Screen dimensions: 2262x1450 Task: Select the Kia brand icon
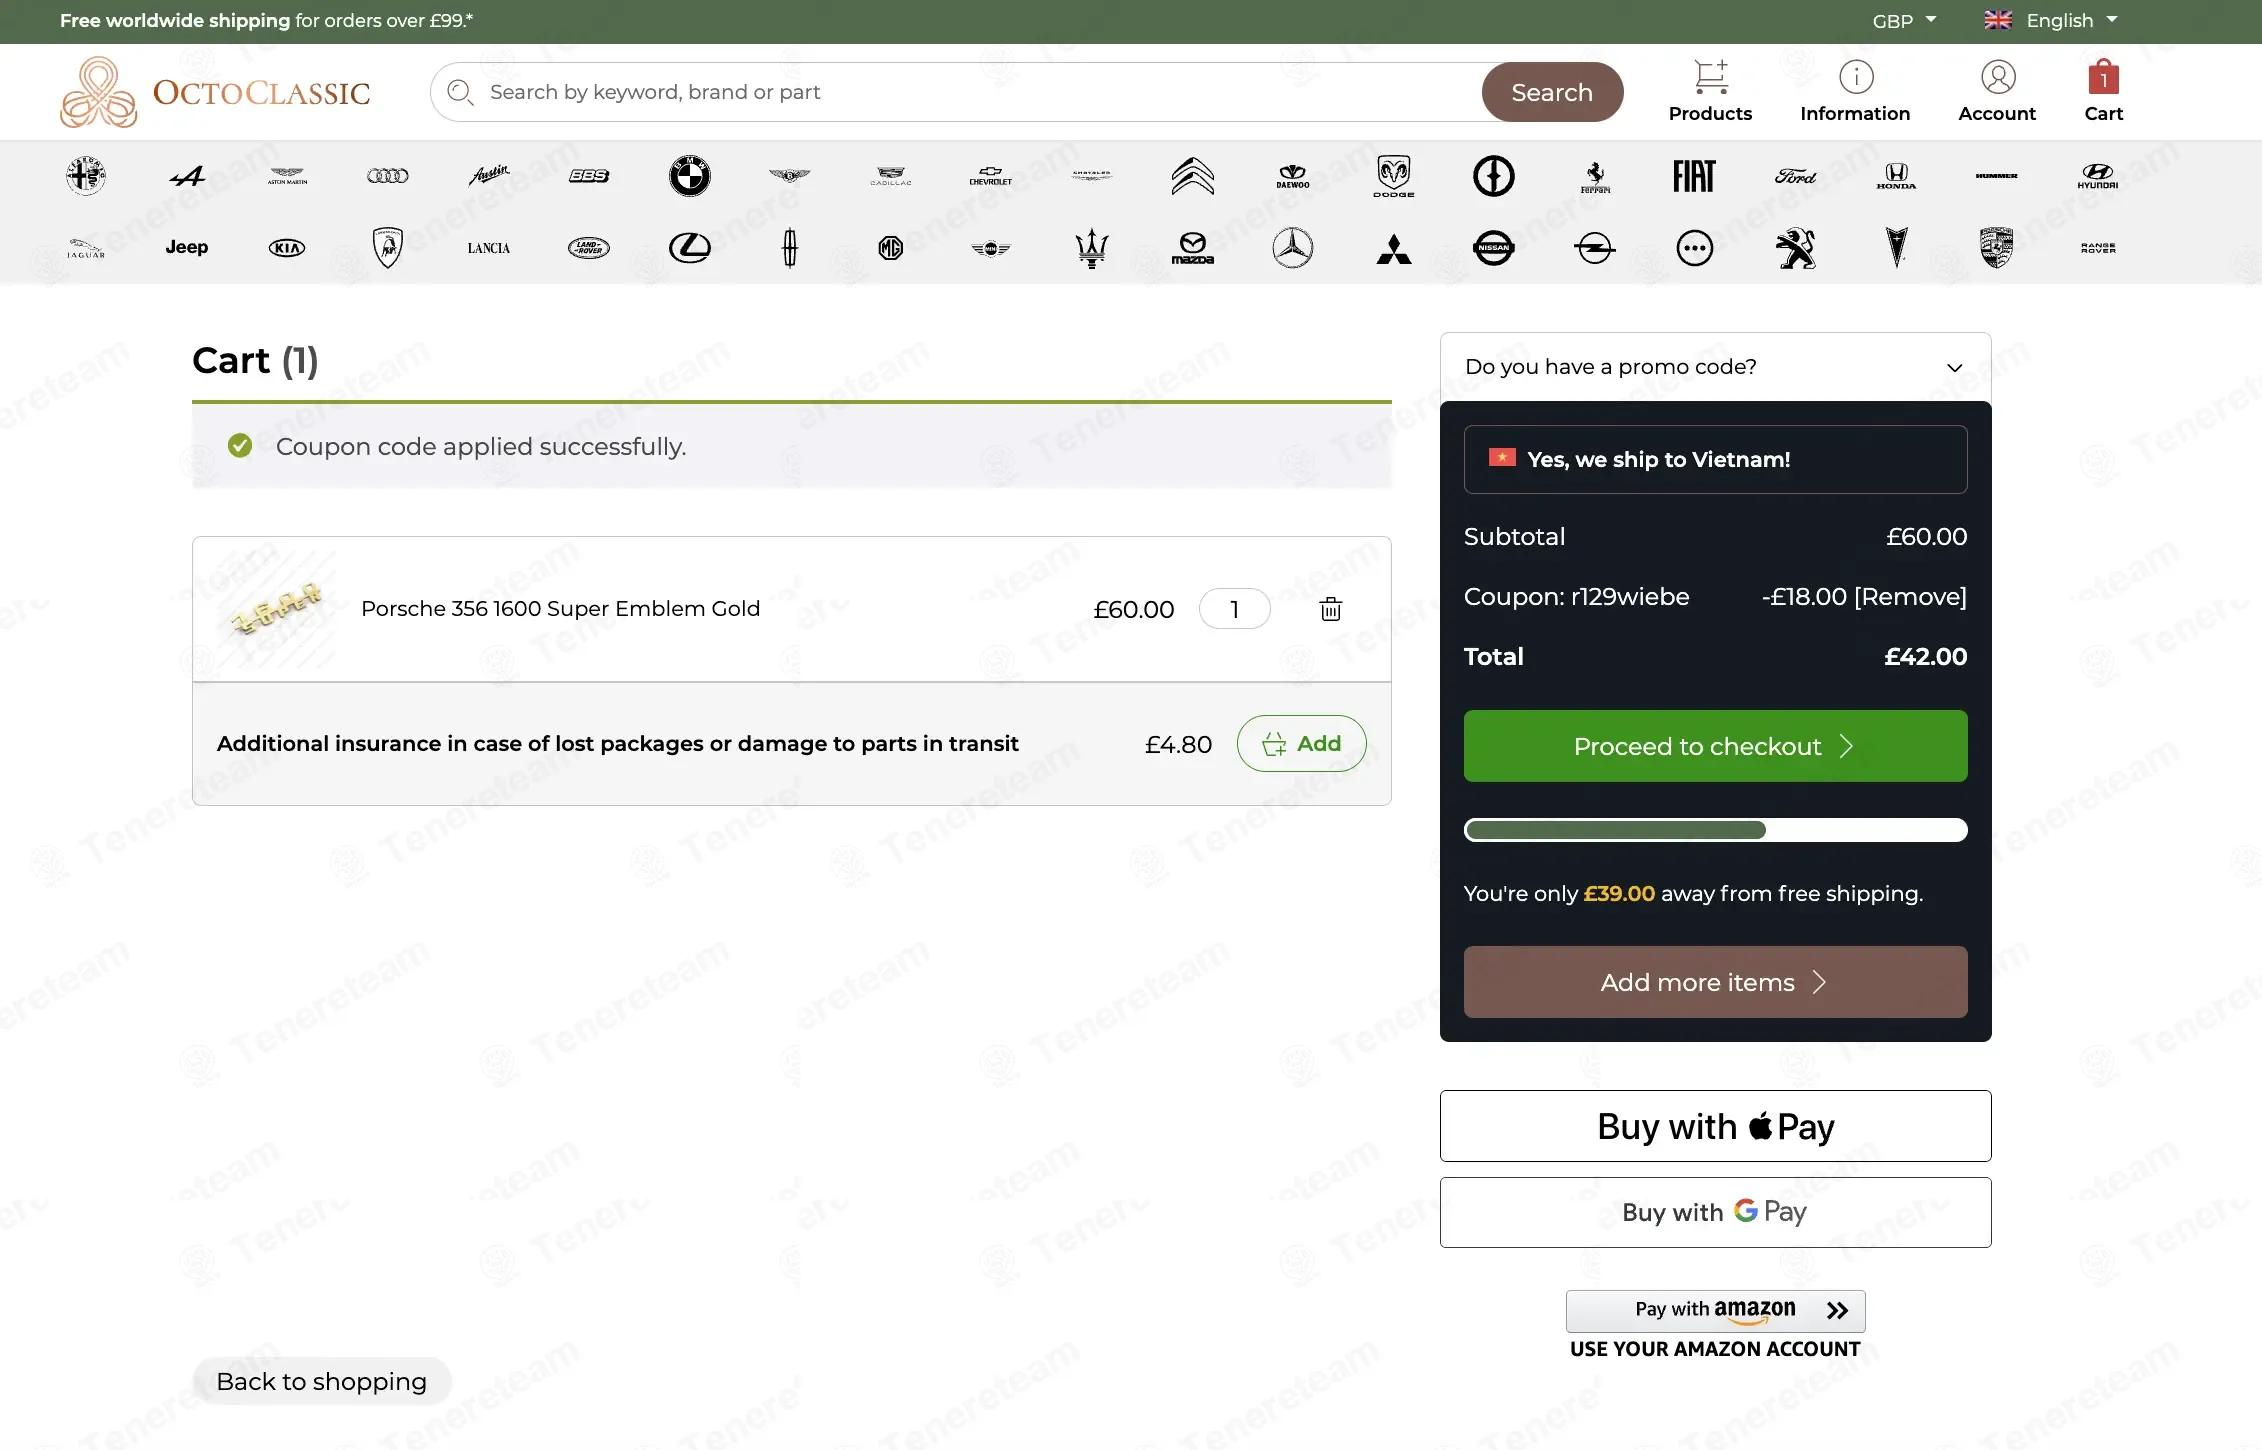pos(287,248)
